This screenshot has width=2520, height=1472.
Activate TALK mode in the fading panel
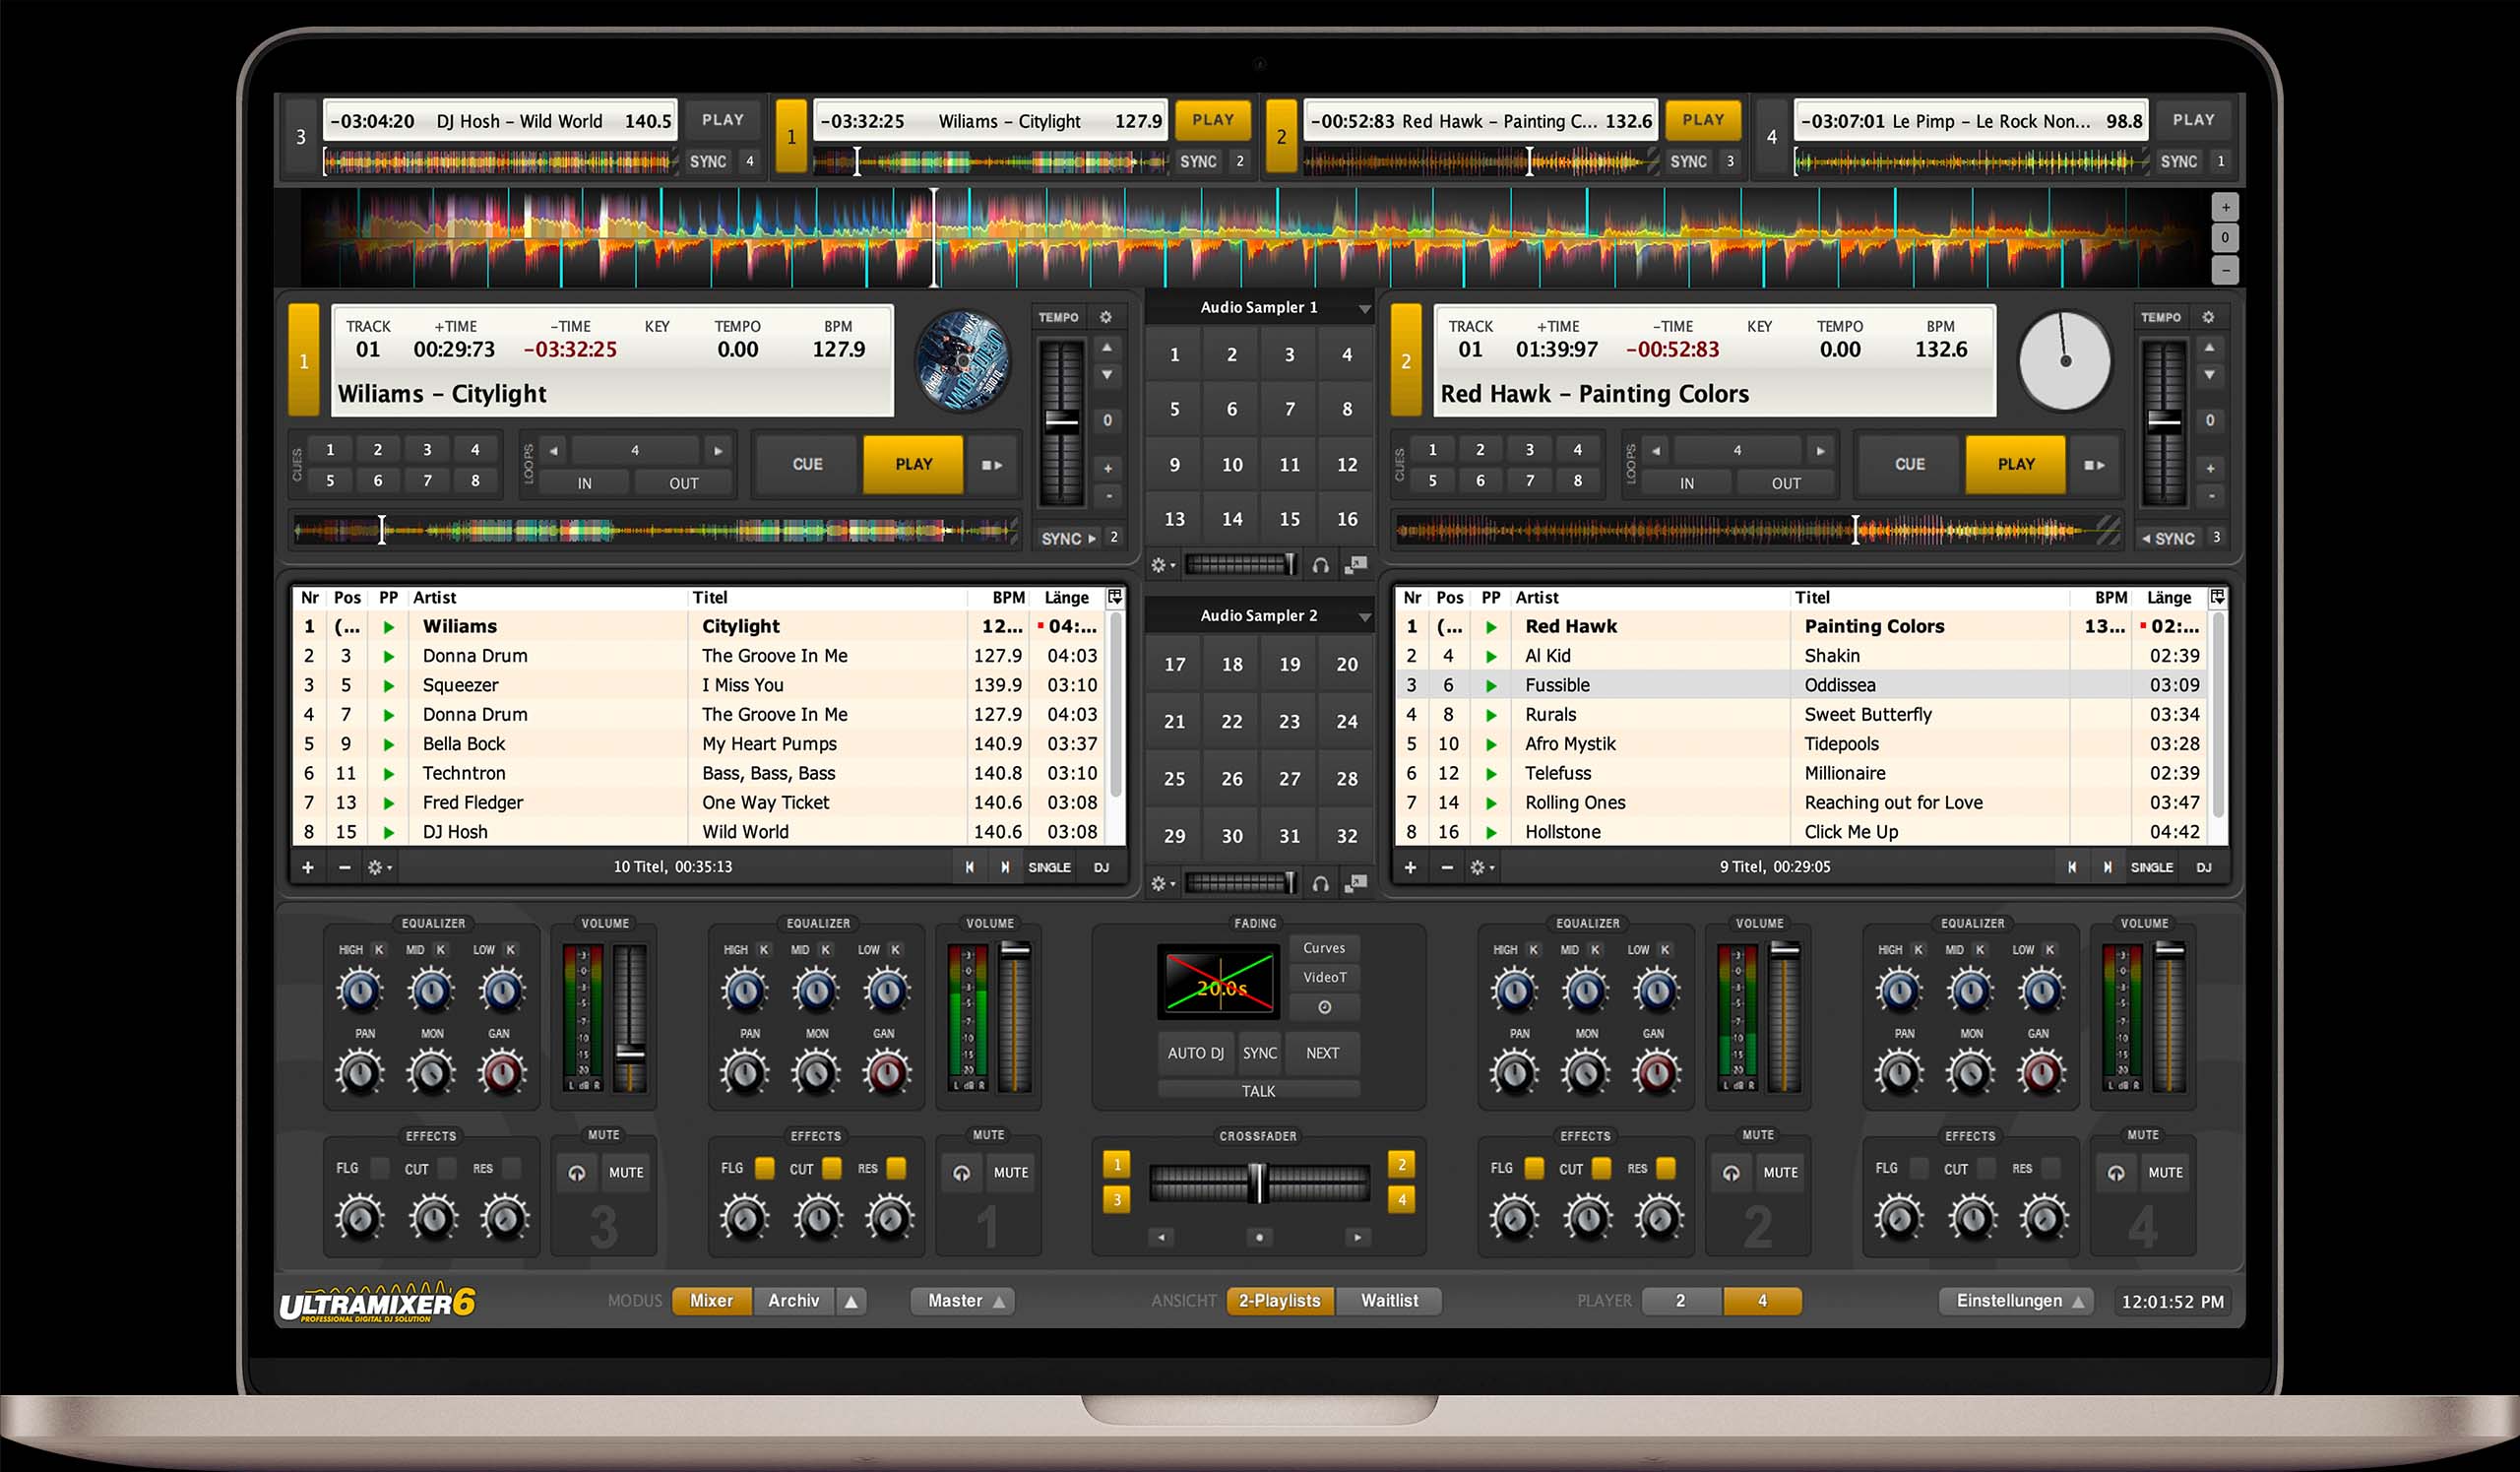coord(1259,1090)
